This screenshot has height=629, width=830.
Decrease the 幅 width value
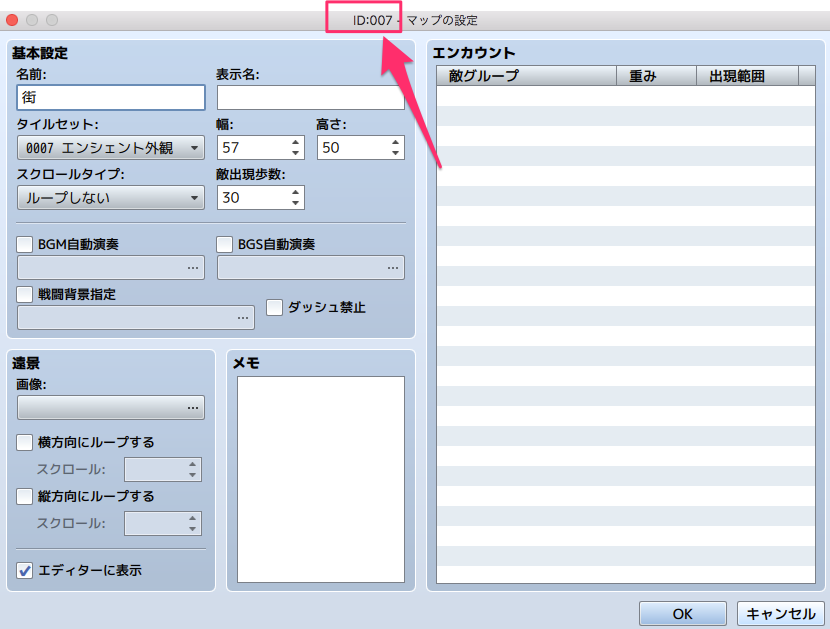[295, 153]
